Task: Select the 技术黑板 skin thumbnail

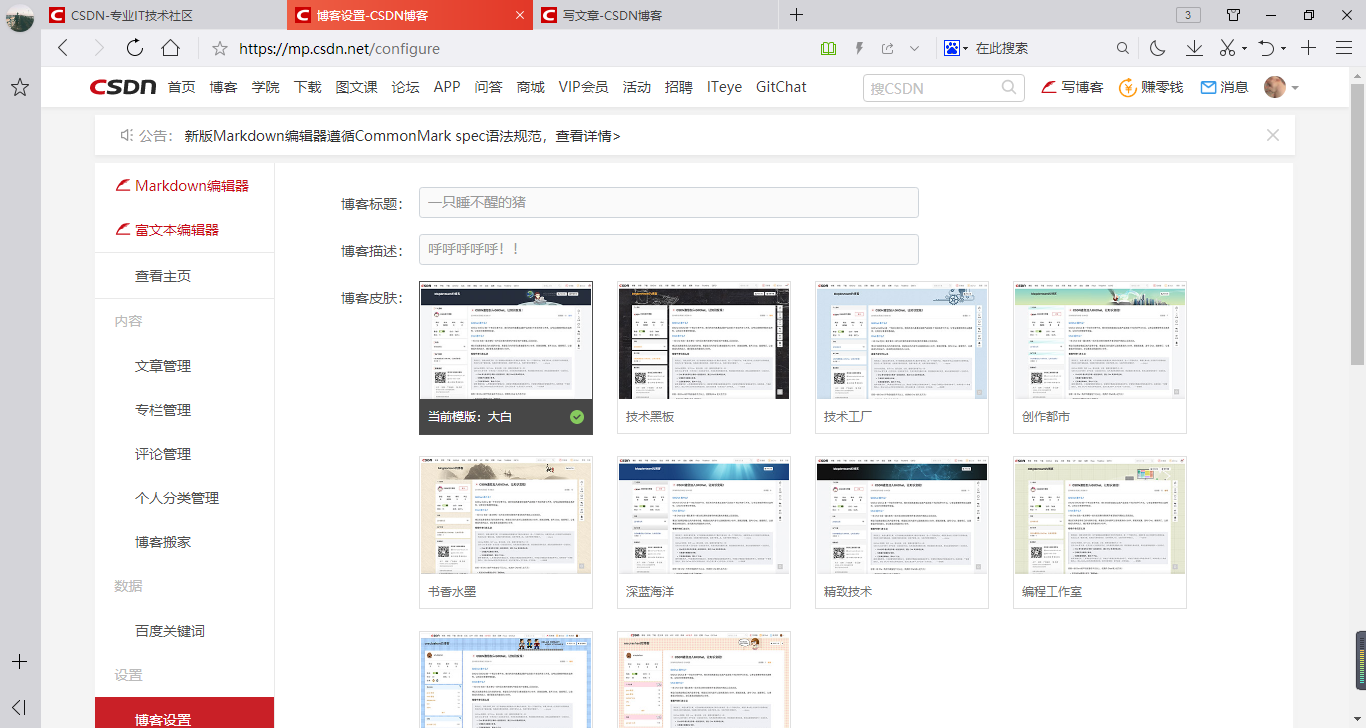Action: click(704, 358)
